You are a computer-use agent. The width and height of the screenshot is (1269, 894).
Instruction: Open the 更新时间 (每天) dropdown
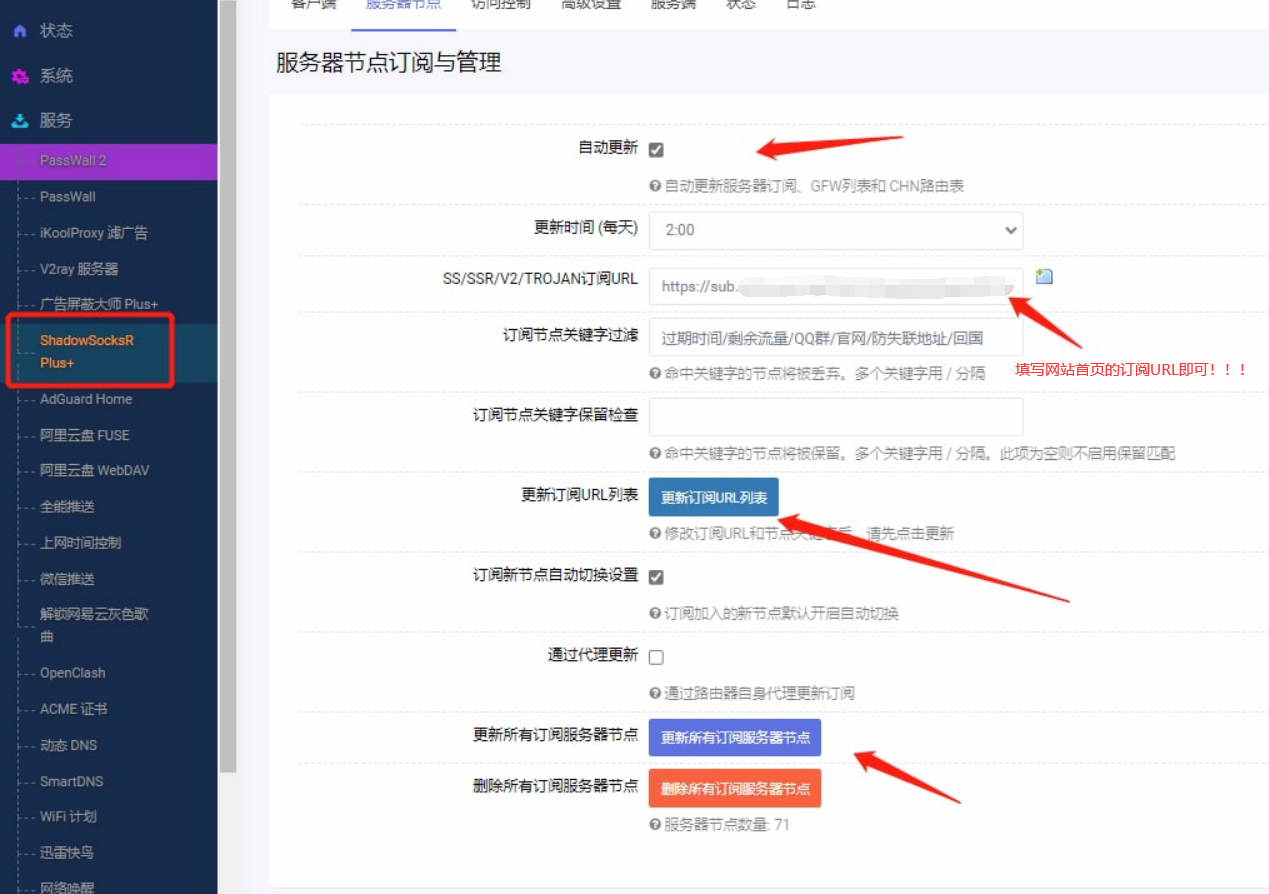(835, 230)
